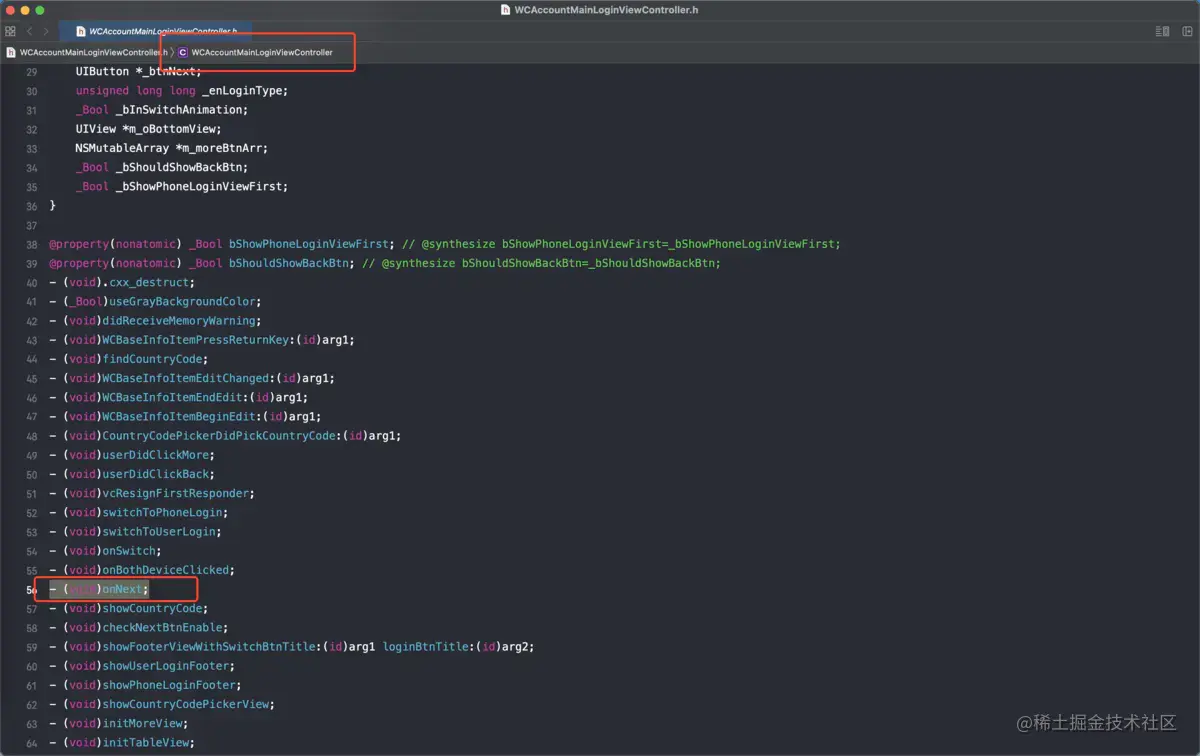Click the bShowPhoneLoginViewFirst property declaration
1200x756 pixels.
pos(445,244)
